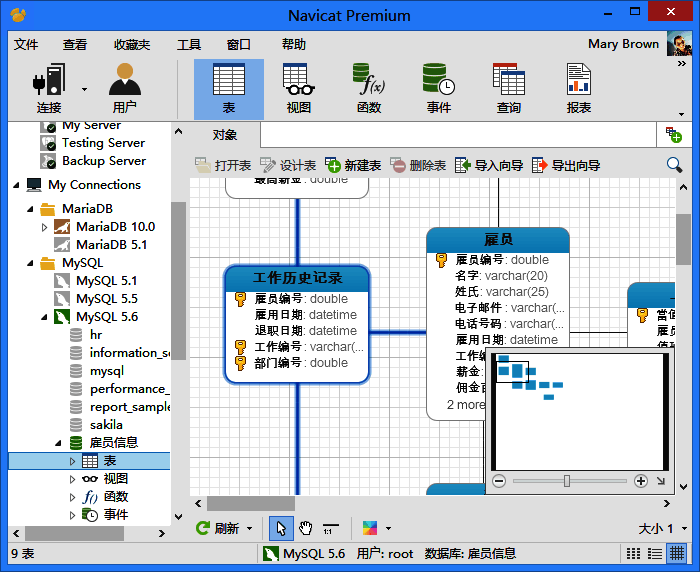Collapse the My Connections tree group
This screenshot has width=700, height=572.
point(17,185)
